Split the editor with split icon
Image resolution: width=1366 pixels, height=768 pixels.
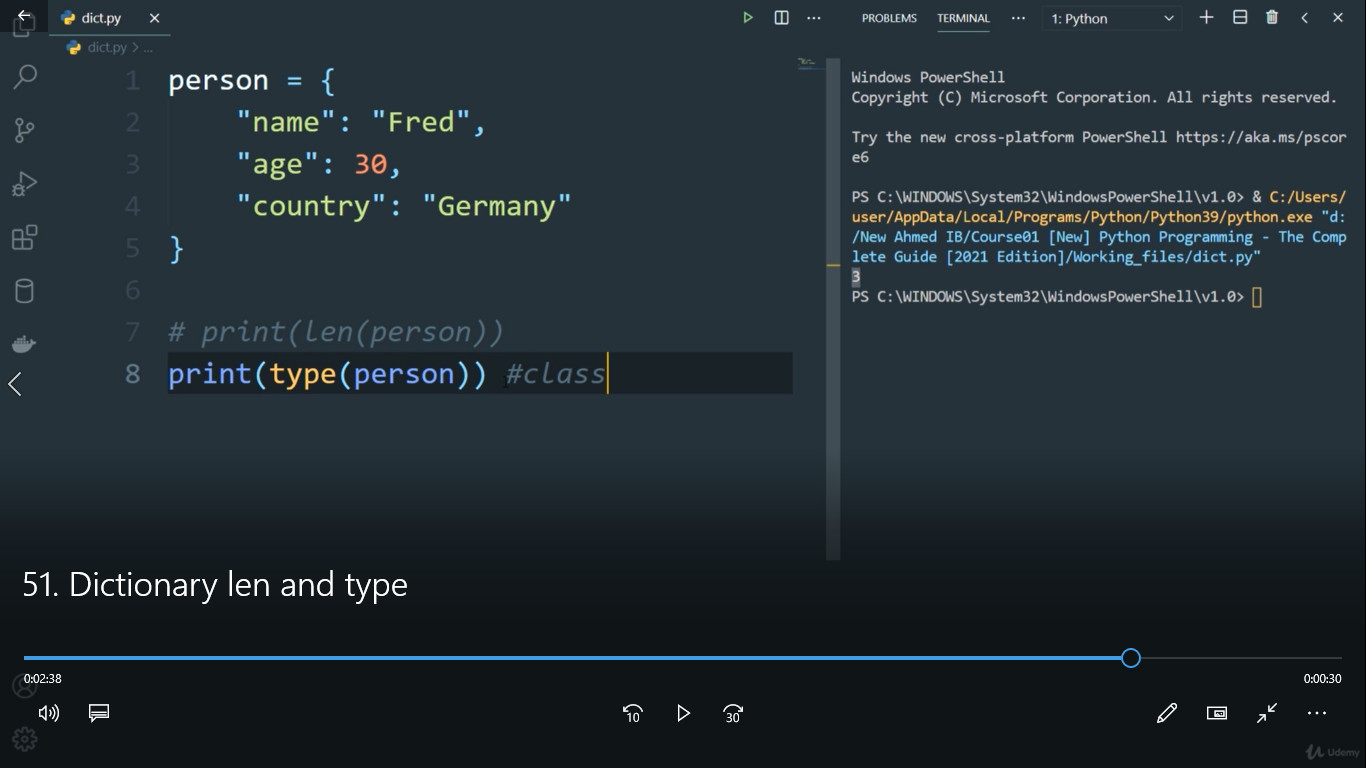tap(781, 18)
